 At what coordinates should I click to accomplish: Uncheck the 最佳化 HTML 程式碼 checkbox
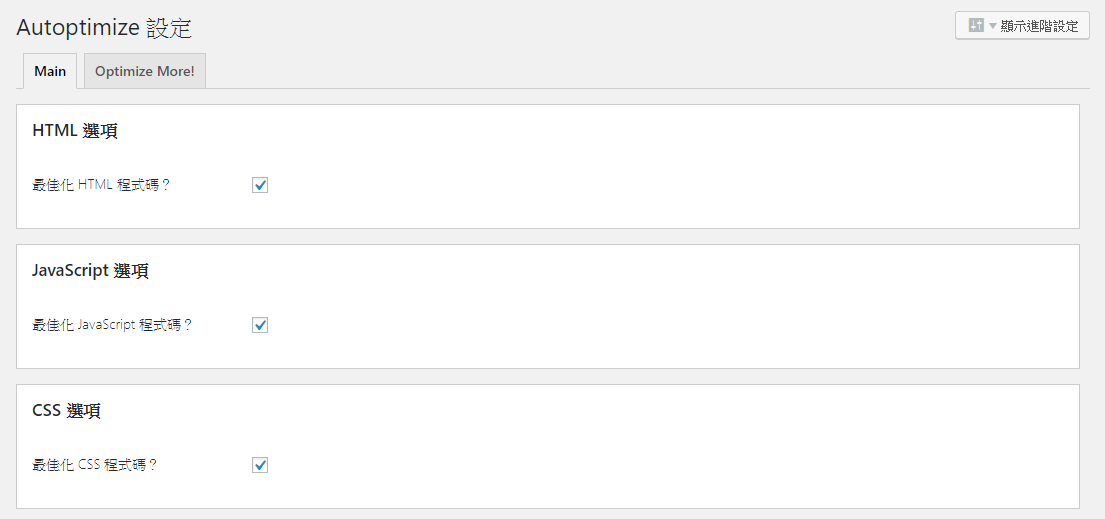point(260,185)
